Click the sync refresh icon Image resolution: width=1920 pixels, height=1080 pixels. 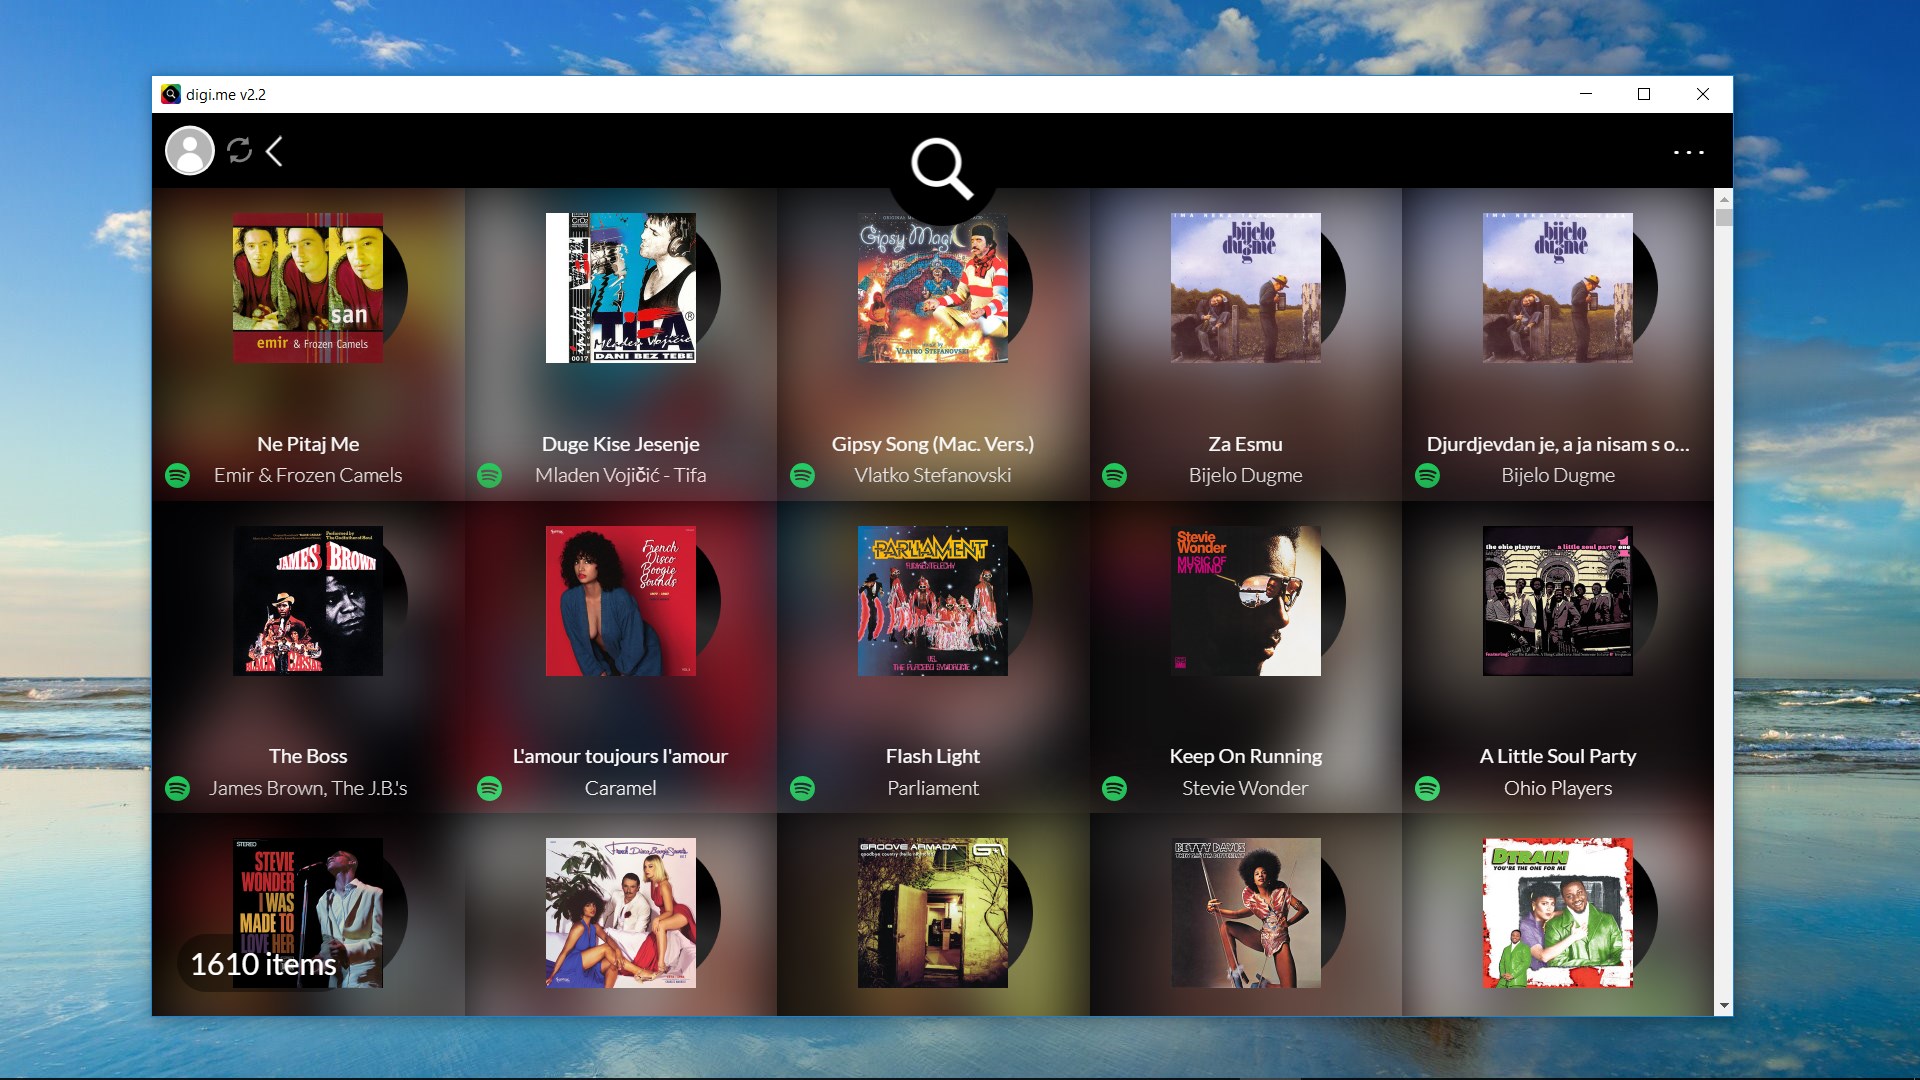(239, 151)
